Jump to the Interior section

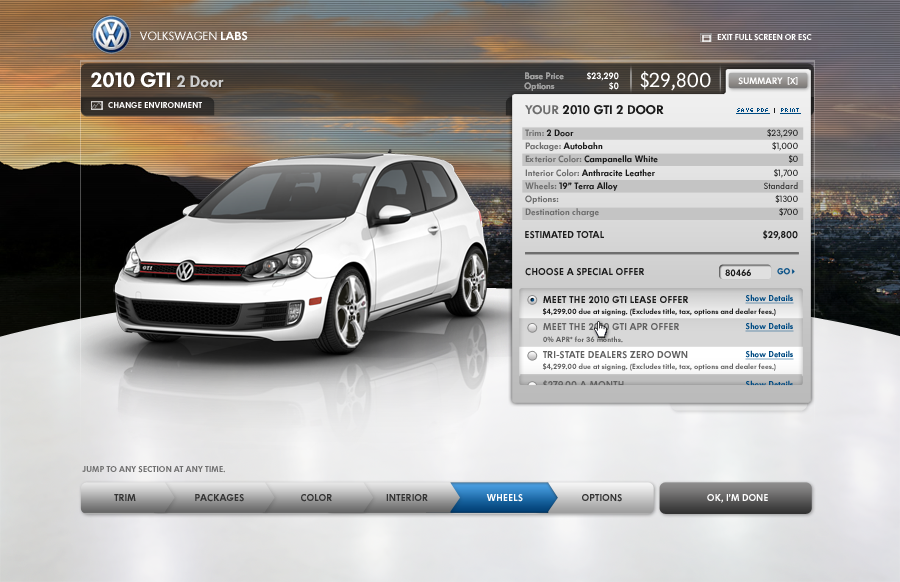[x=406, y=498]
